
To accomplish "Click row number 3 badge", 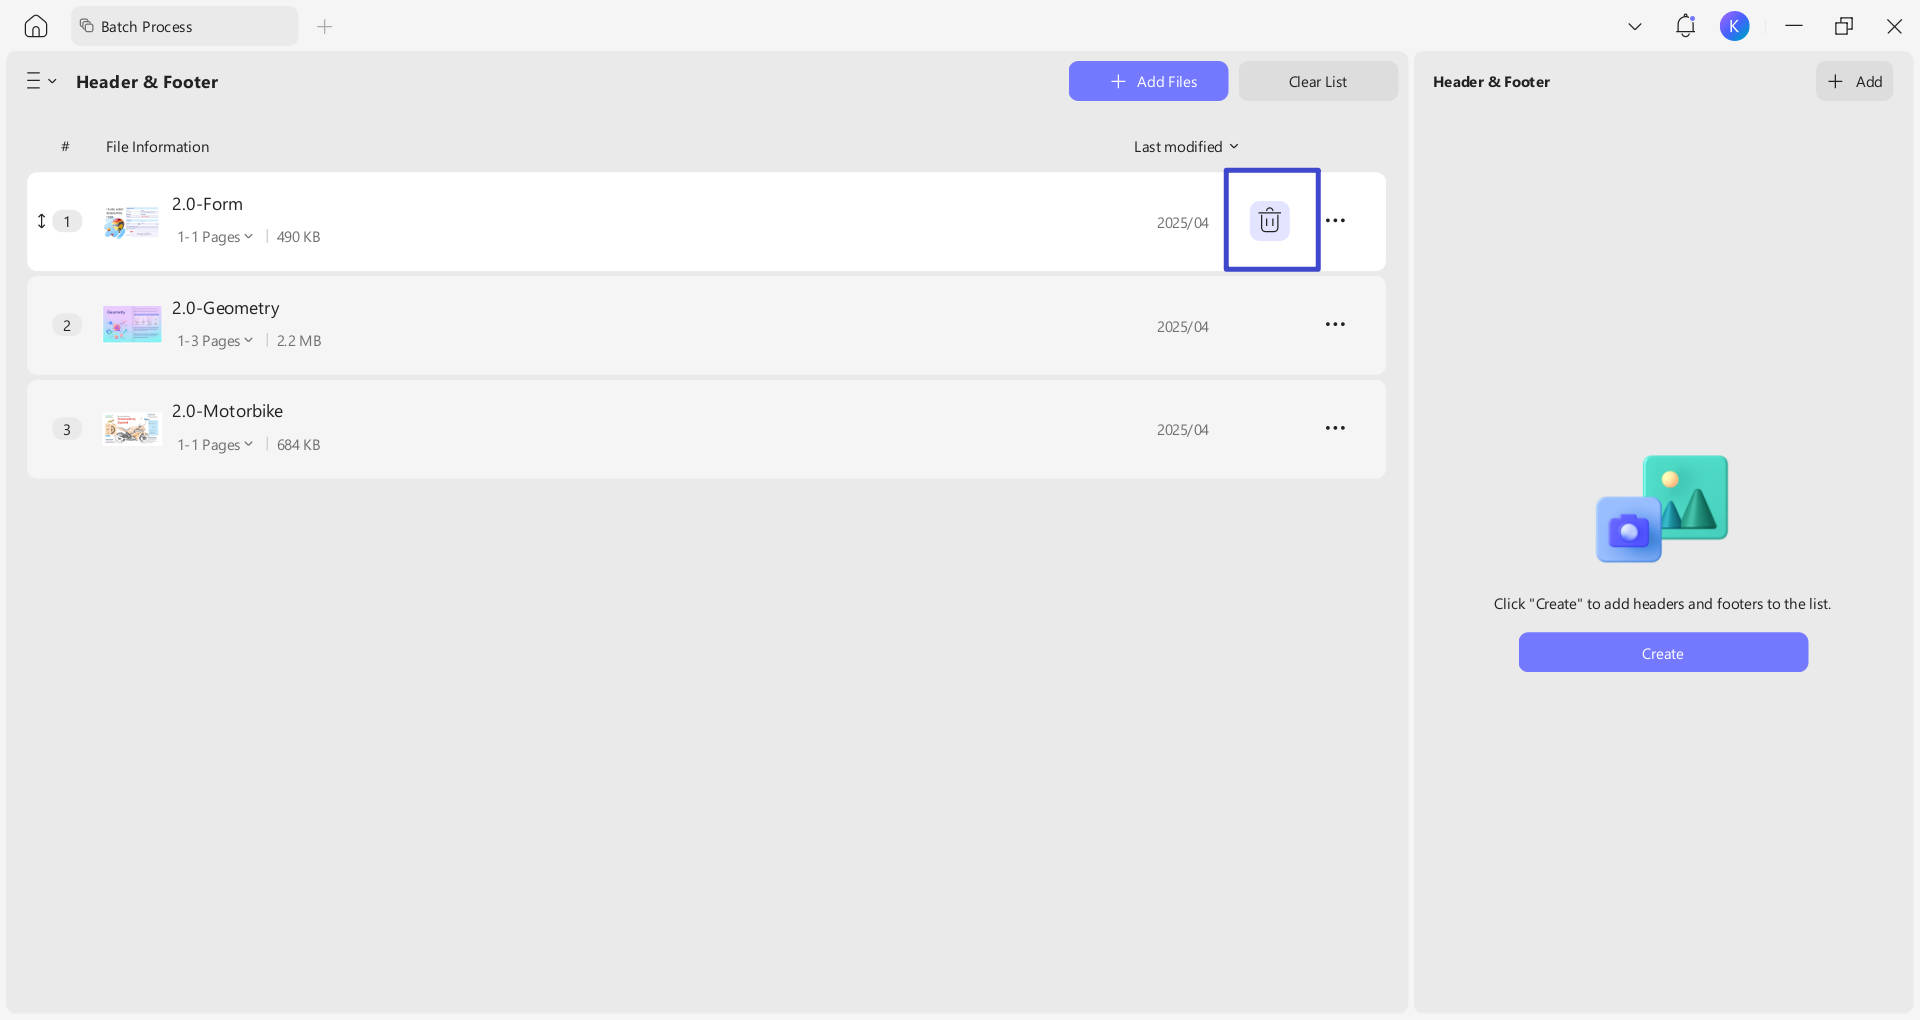I will (x=67, y=429).
